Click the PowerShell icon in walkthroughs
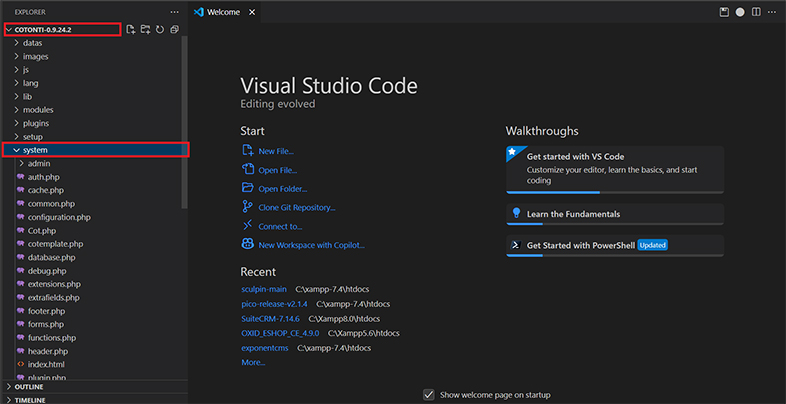 click(x=515, y=245)
